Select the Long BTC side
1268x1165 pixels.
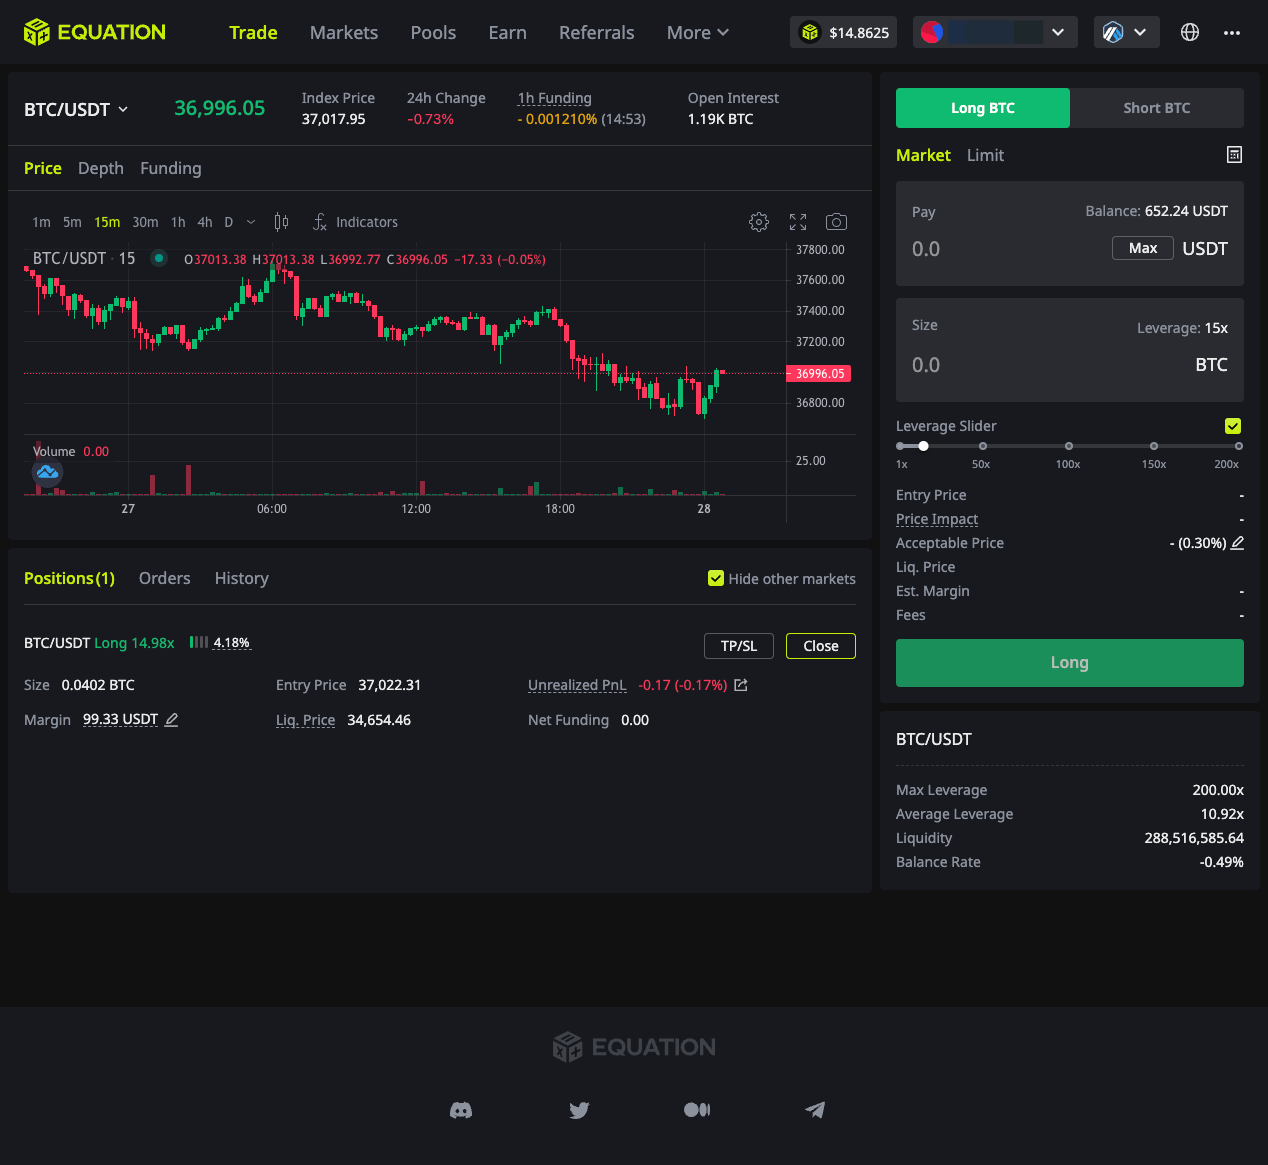[x=983, y=108]
